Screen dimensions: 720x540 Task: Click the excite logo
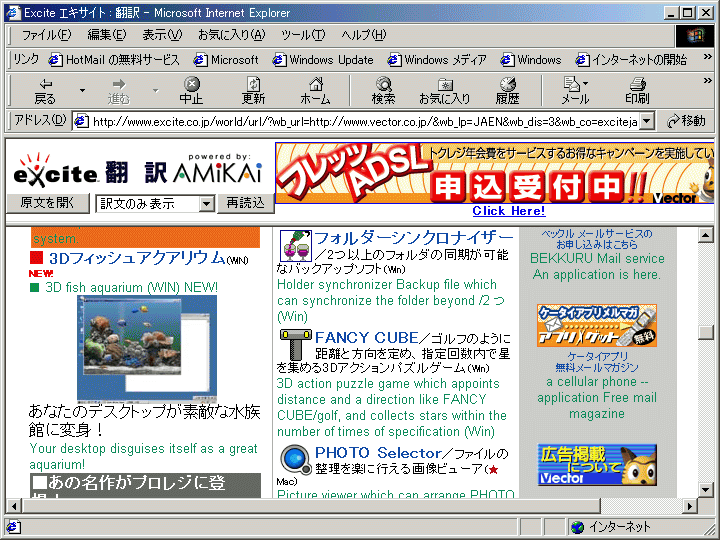[x=55, y=171]
